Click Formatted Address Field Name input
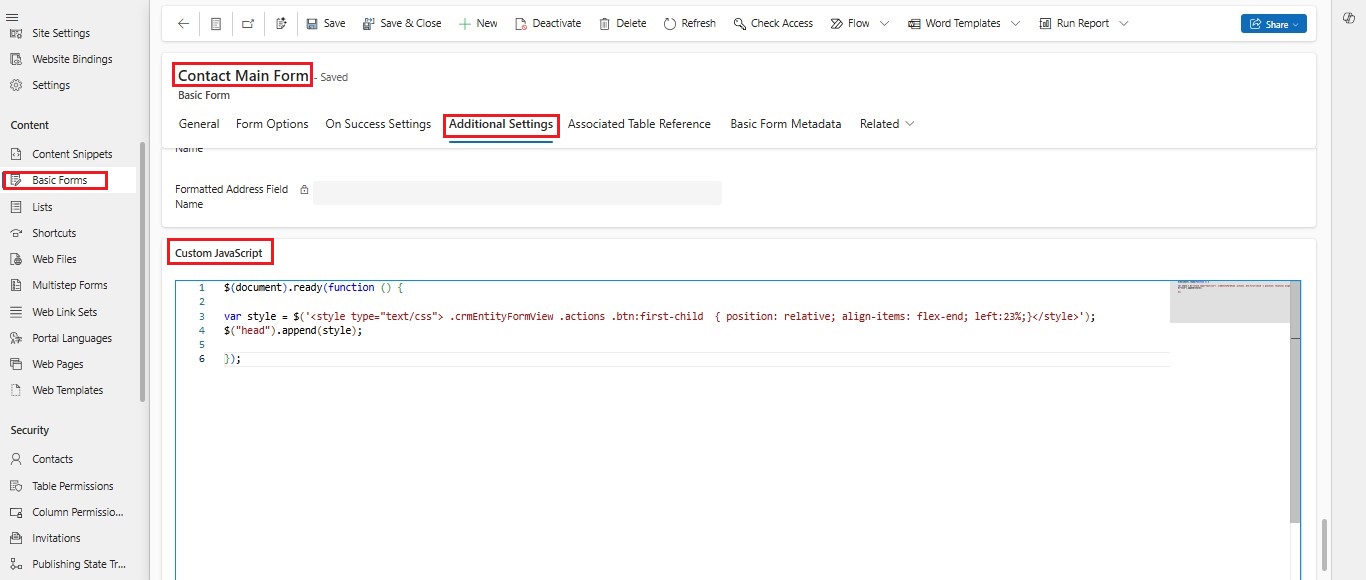 pyautogui.click(x=518, y=193)
